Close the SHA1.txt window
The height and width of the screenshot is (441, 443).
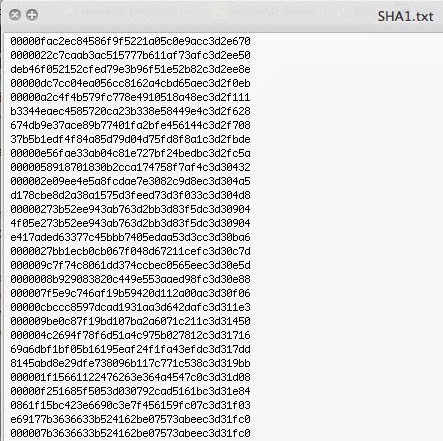(15, 15)
